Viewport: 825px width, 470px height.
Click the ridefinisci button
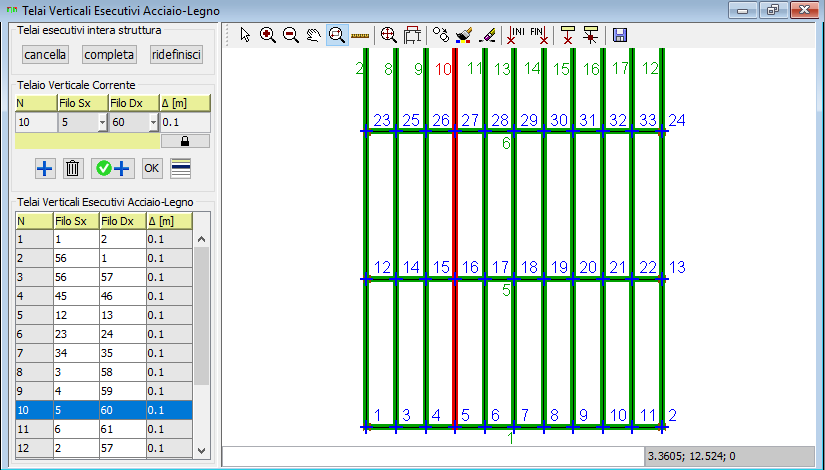pyautogui.click(x=176, y=55)
